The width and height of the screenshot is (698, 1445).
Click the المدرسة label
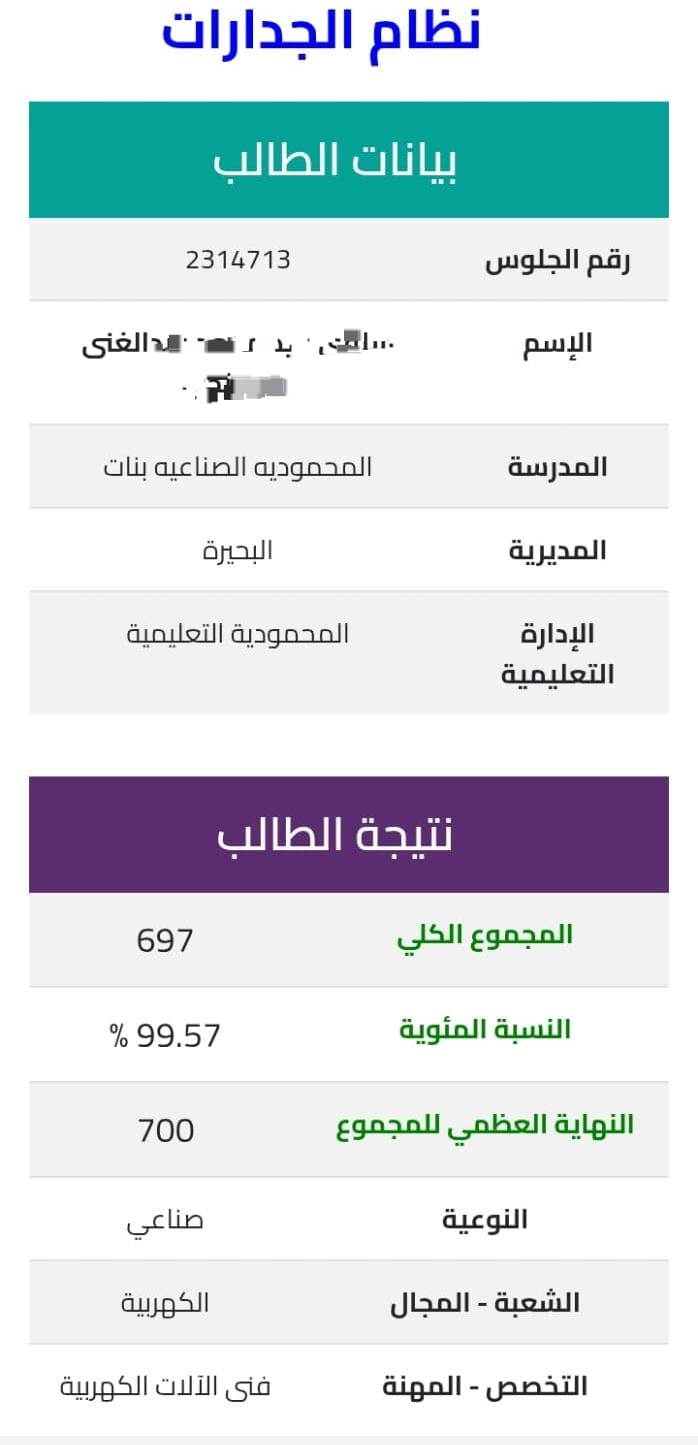click(x=558, y=467)
